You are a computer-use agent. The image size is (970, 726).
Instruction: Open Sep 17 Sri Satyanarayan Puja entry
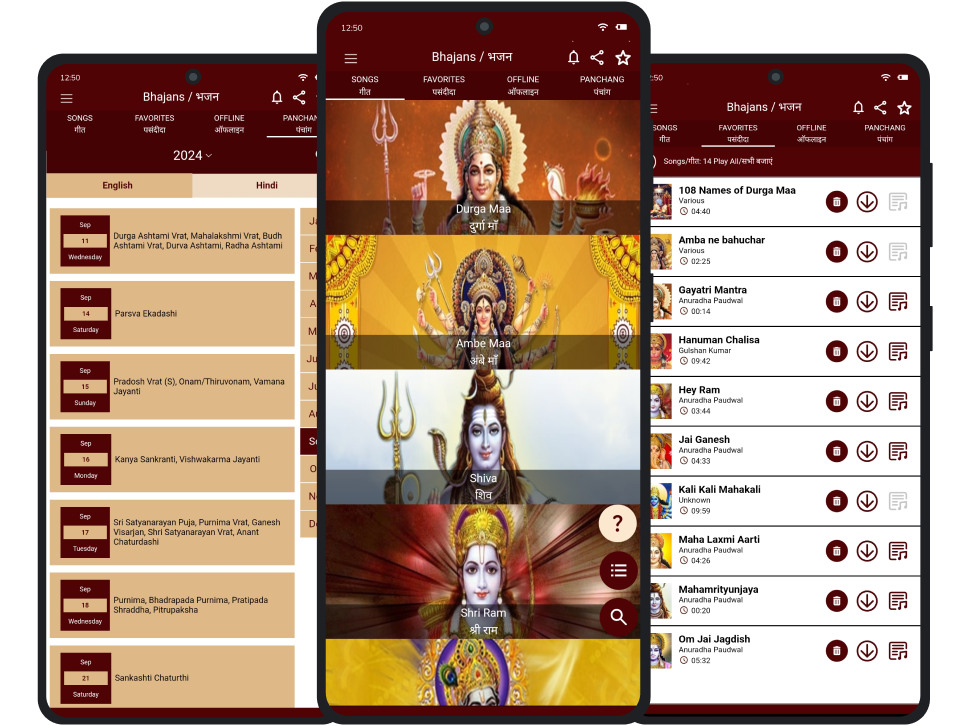[172, 532]
